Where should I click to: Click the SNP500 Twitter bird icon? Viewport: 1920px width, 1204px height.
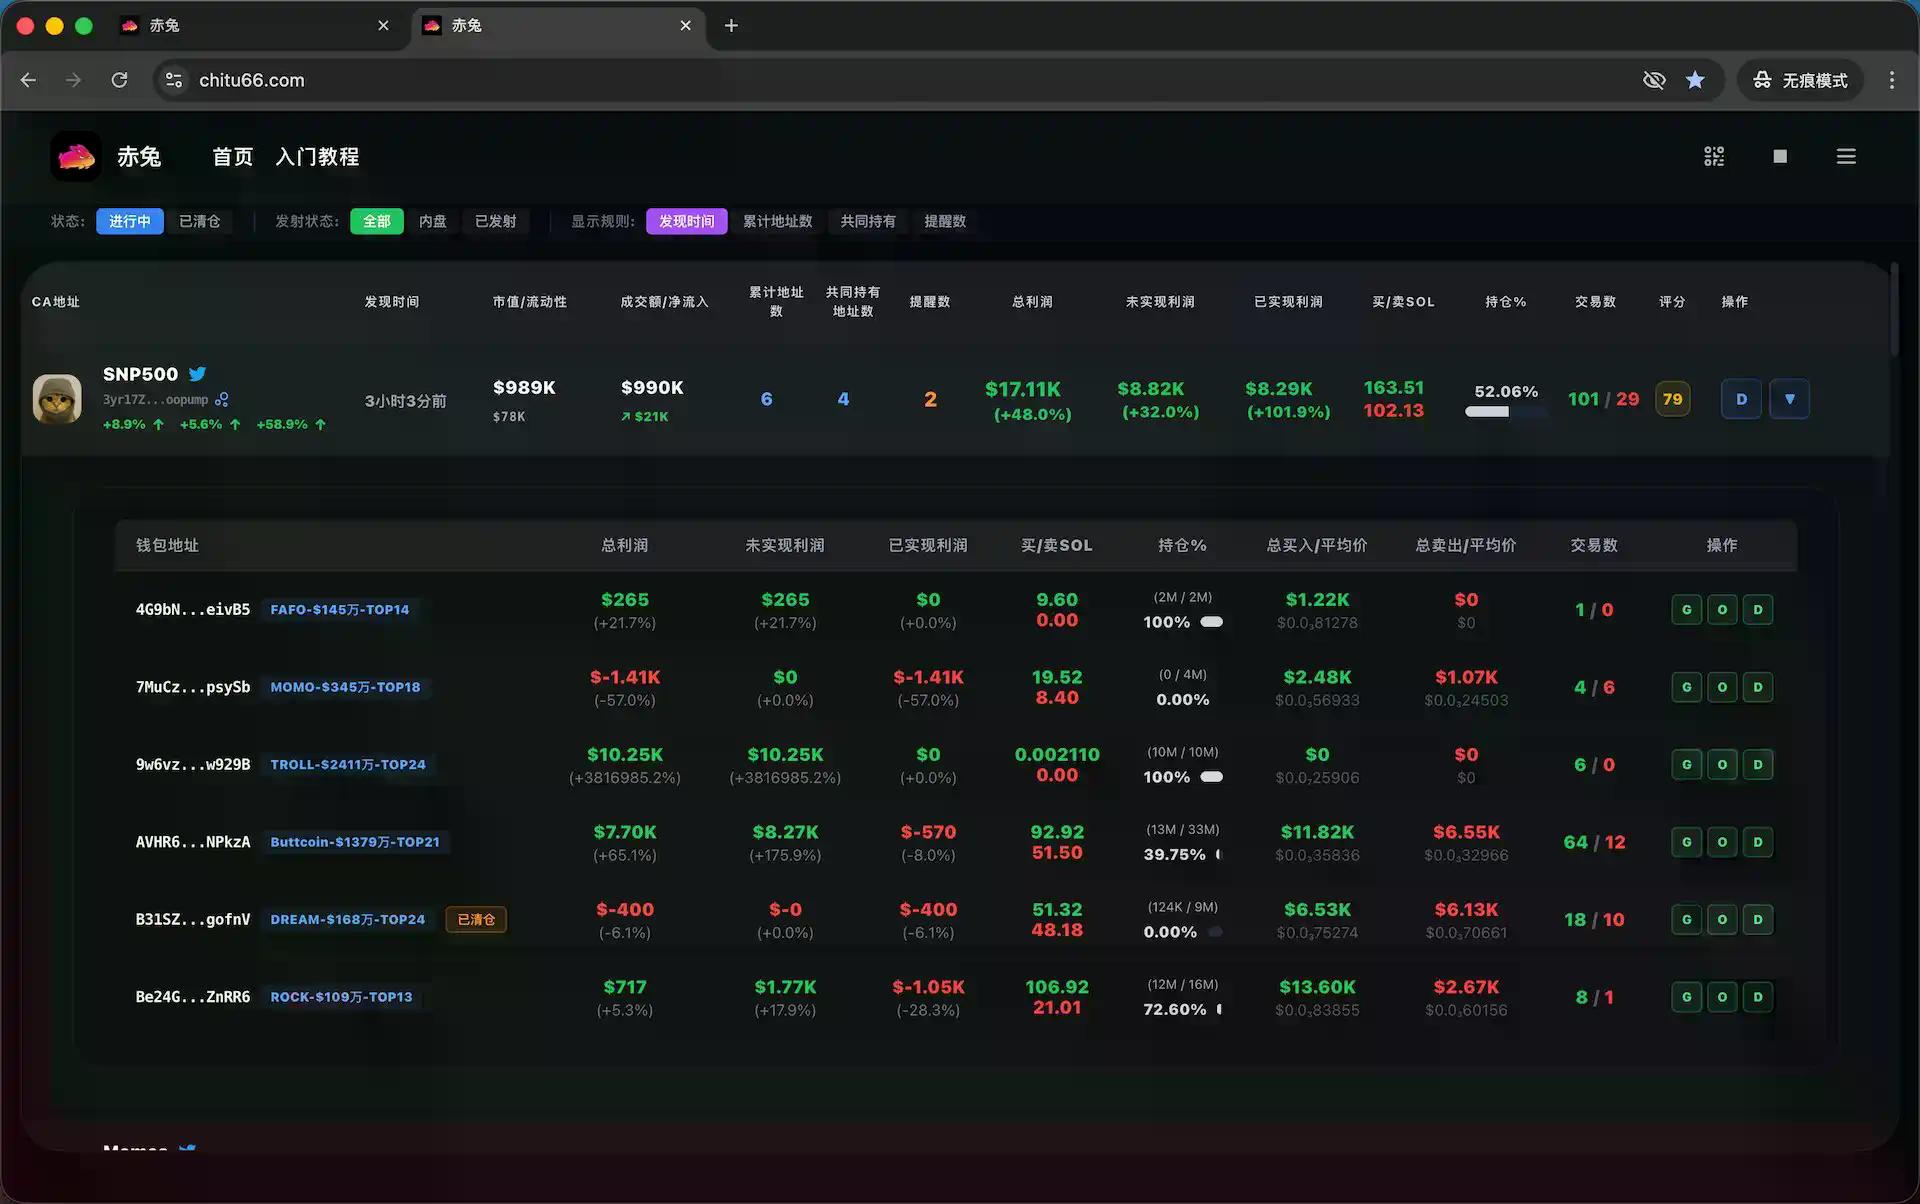pos(198,374)
